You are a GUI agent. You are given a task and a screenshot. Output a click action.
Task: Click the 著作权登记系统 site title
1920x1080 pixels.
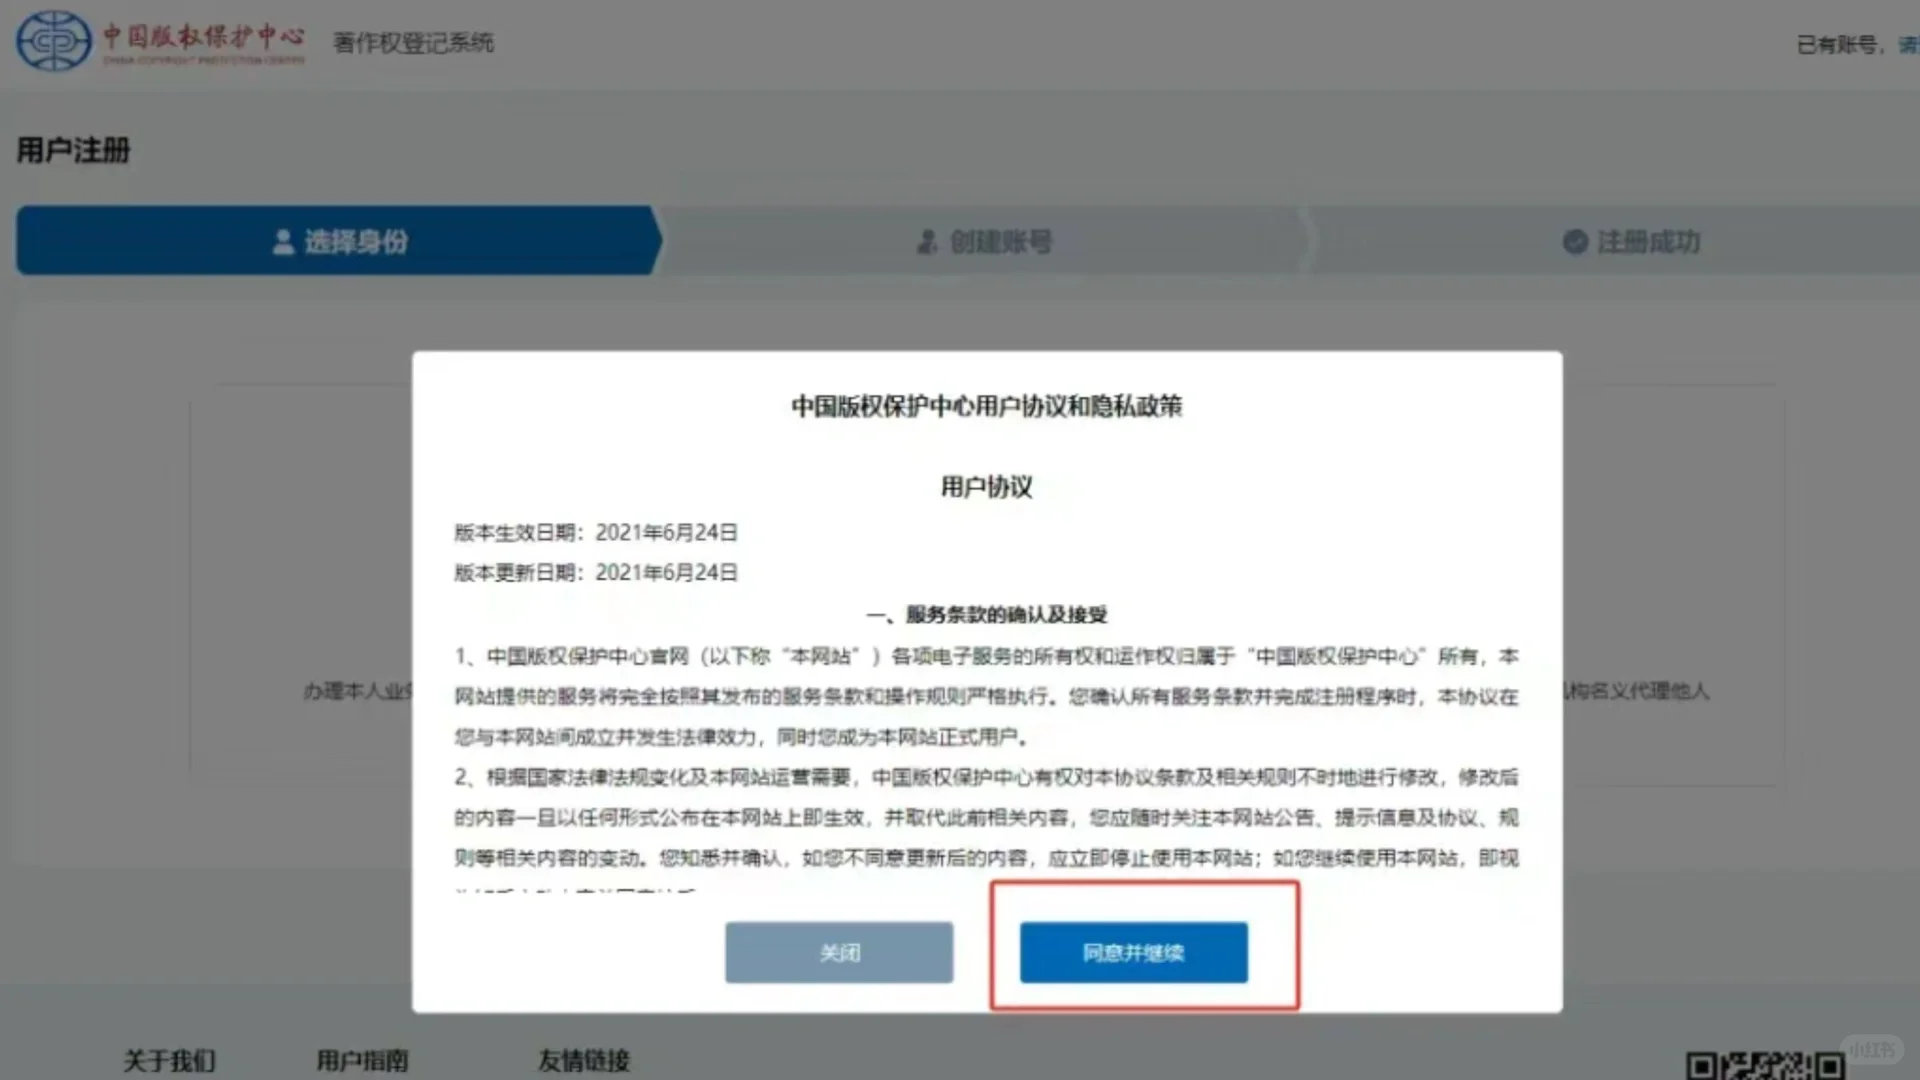(413, 42)
